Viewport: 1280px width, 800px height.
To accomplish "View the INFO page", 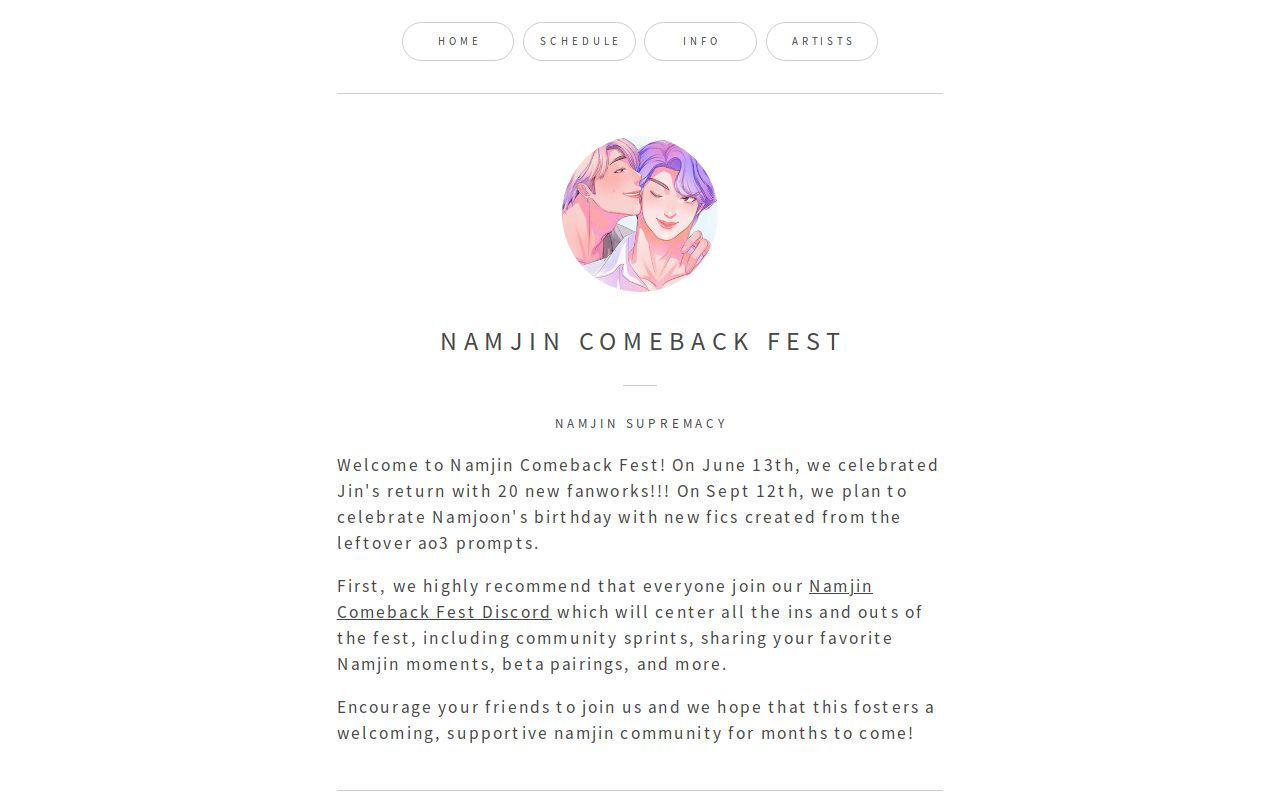I will (x=701, y=41).
